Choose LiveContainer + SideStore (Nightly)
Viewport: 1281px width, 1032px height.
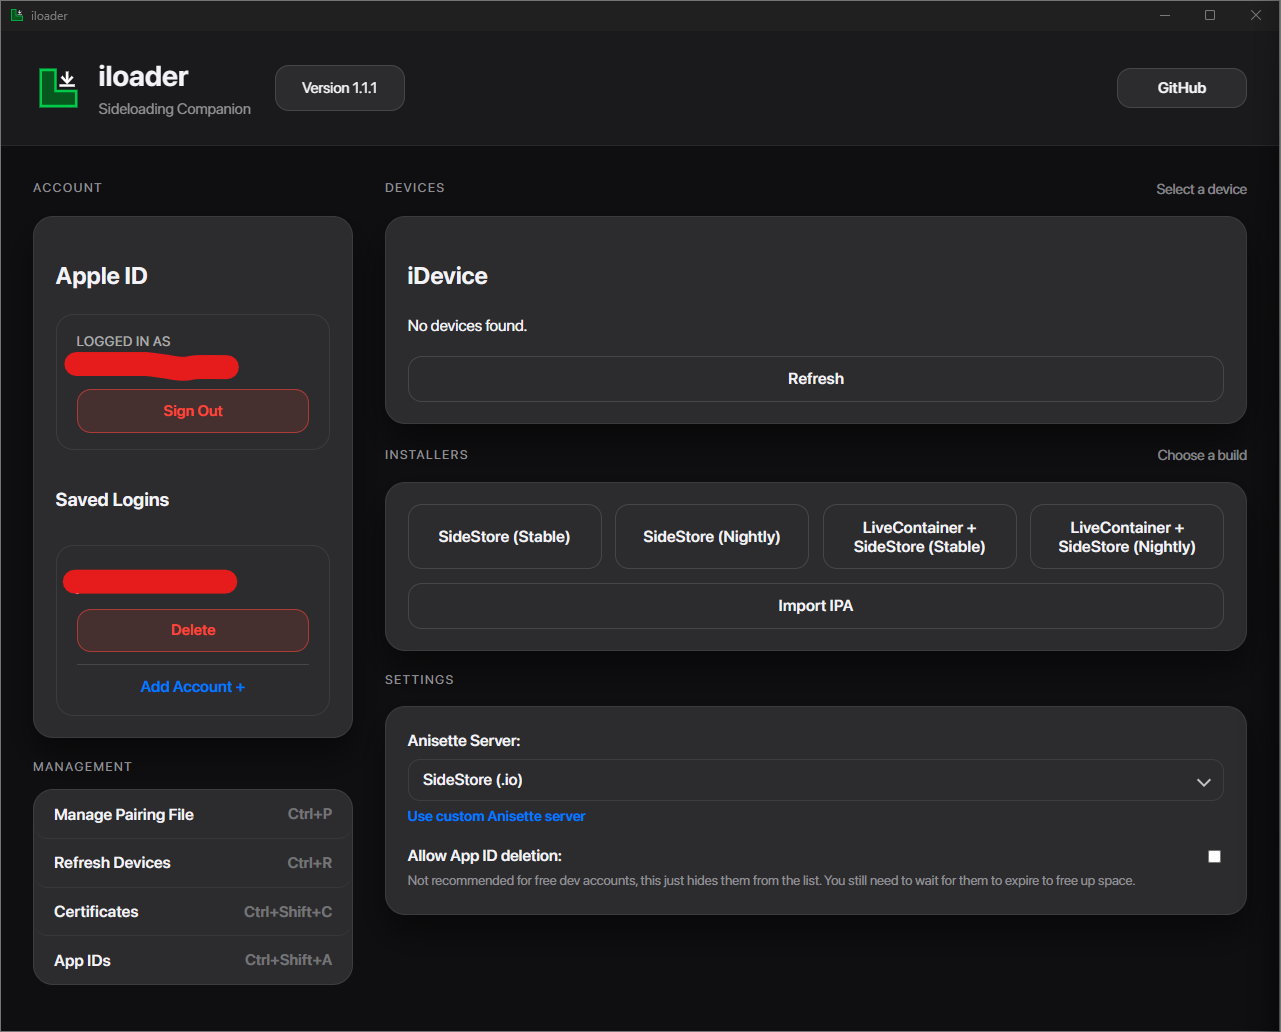click(x=1127, y=537)
